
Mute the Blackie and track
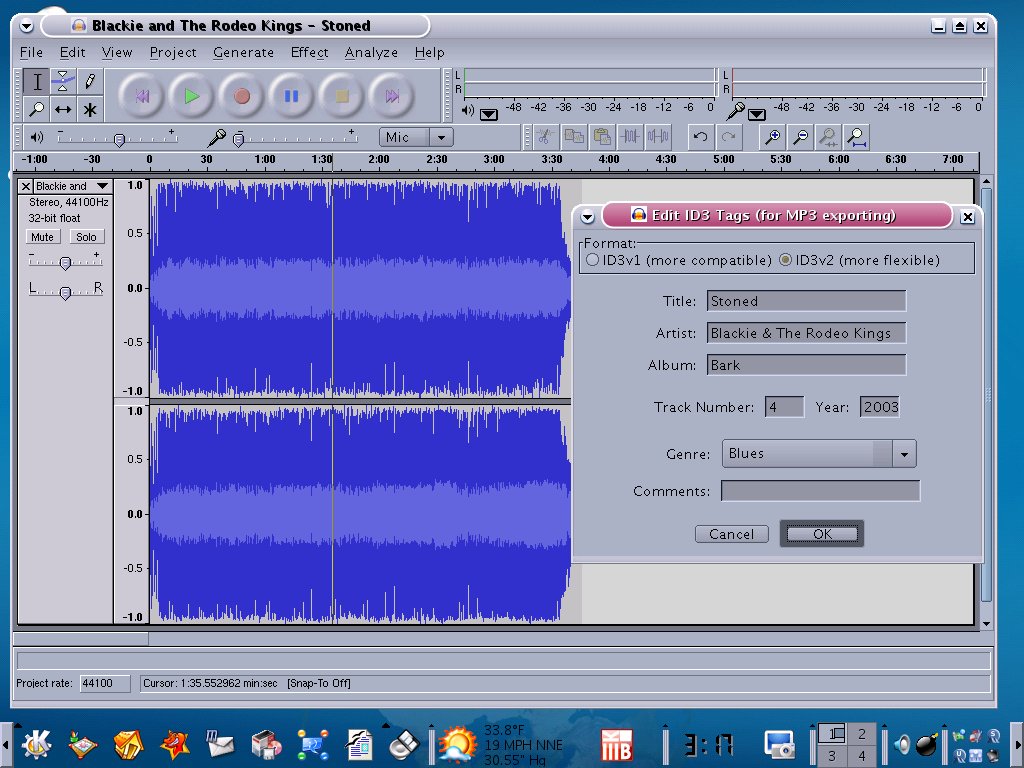tap(42, 237)
